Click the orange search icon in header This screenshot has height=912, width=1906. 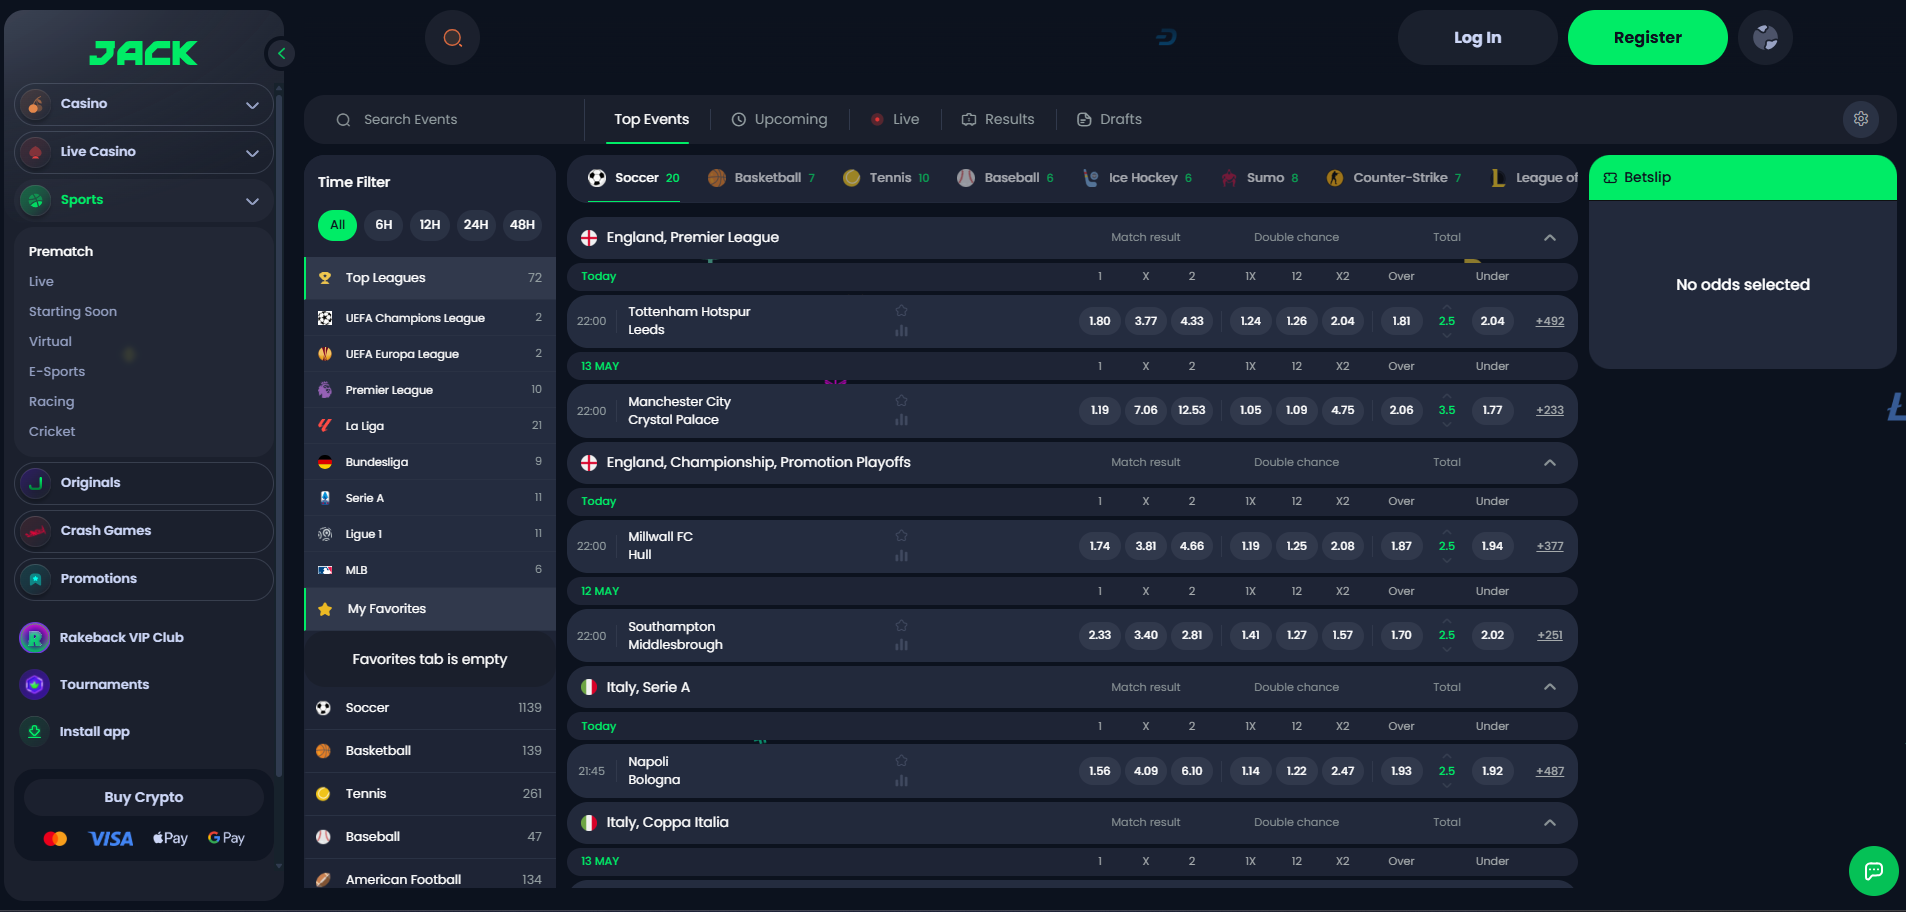coord(453,38)
